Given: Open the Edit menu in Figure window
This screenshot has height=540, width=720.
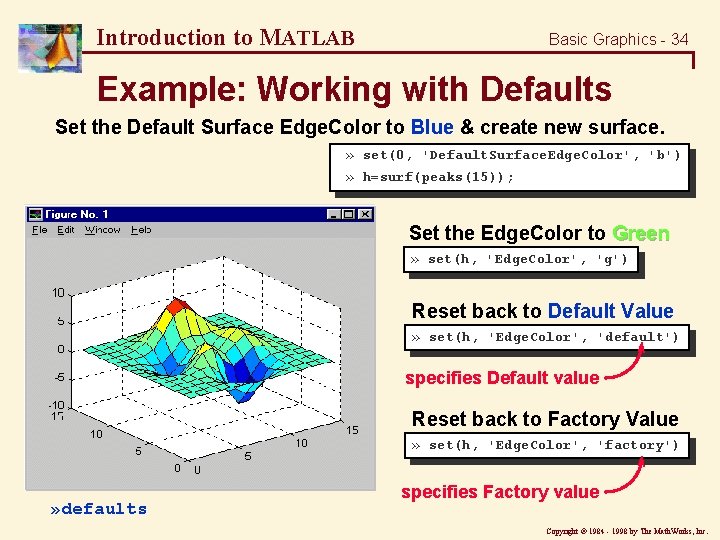Looking at the screenshot, I should click(x=66, y=230).
